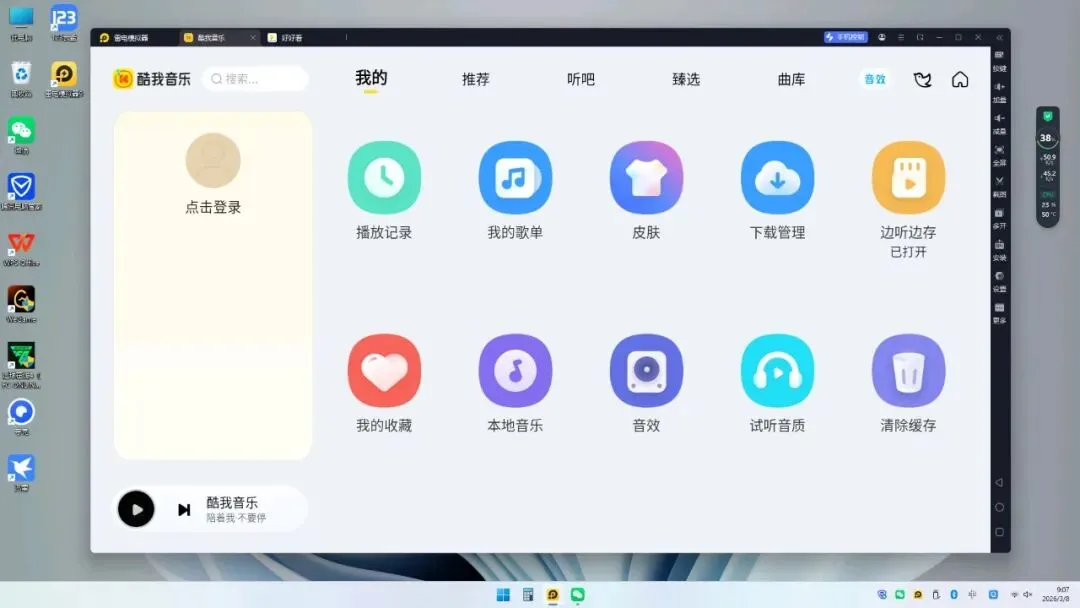Open the blue 123 desktop shortcut
This screenshot has width=1080, height=608.
pyautogui.click(x=64, y=23)
